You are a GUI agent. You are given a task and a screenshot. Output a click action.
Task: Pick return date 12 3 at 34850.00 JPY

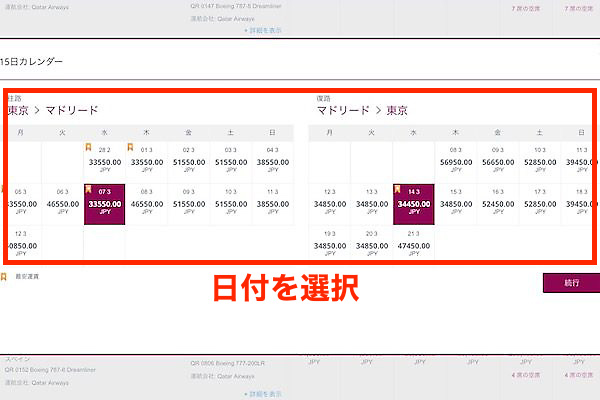[330, 204]
